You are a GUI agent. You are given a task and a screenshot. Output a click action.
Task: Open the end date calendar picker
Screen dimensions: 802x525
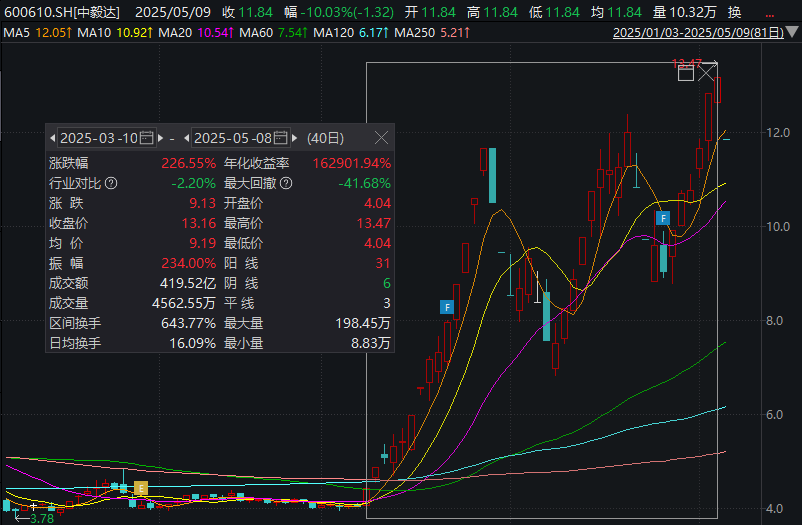281,138
